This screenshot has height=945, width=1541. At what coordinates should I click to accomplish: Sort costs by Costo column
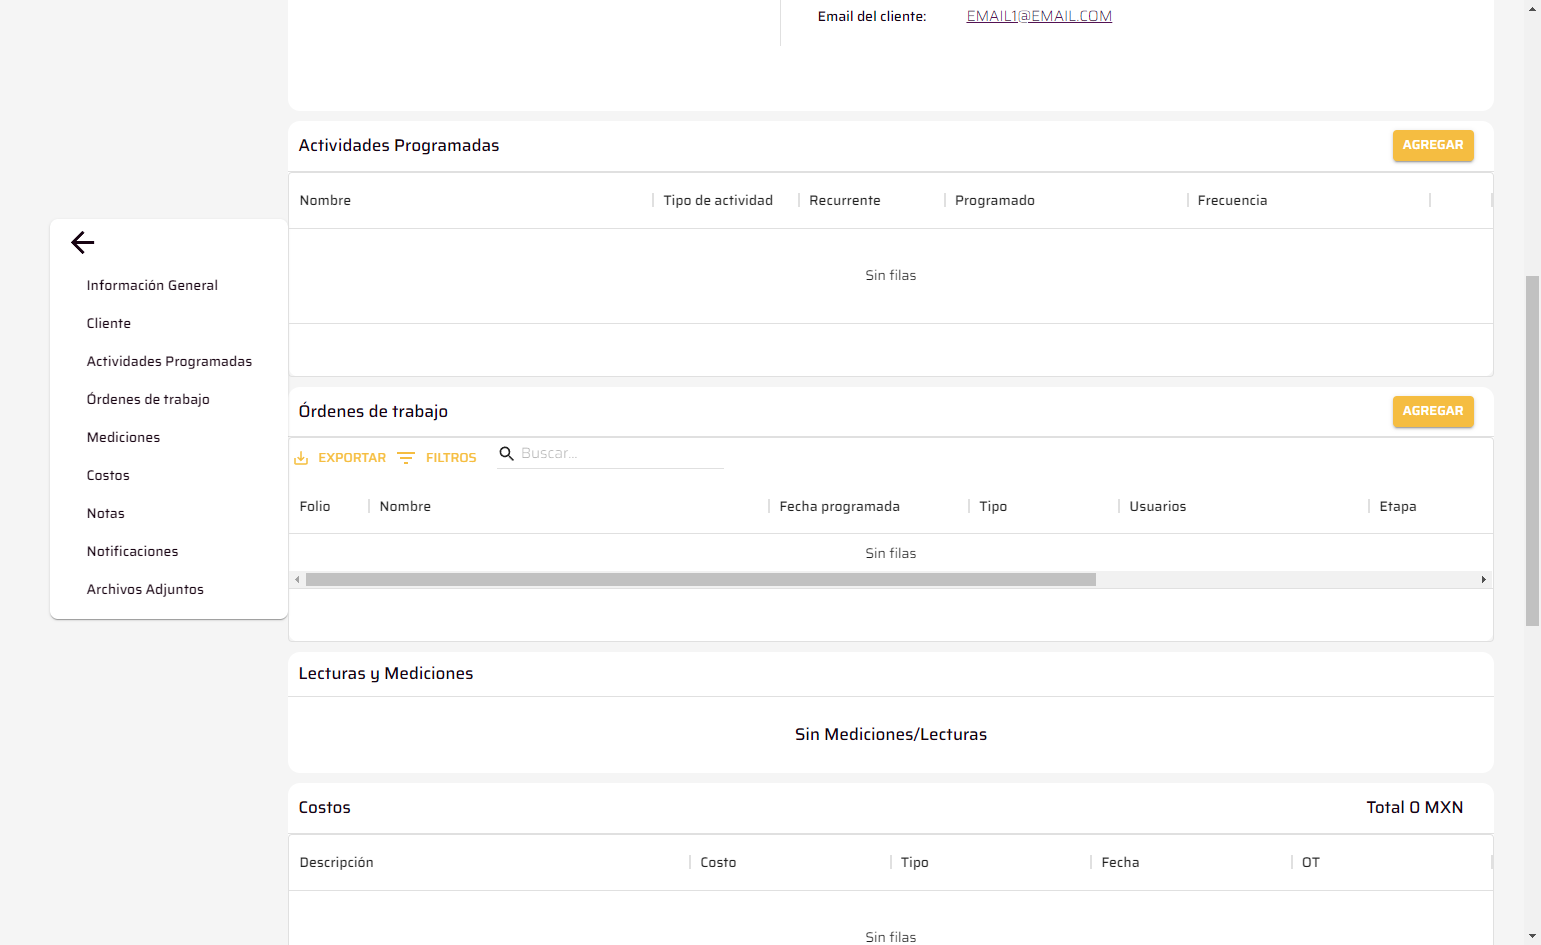[x=718, y=862]
